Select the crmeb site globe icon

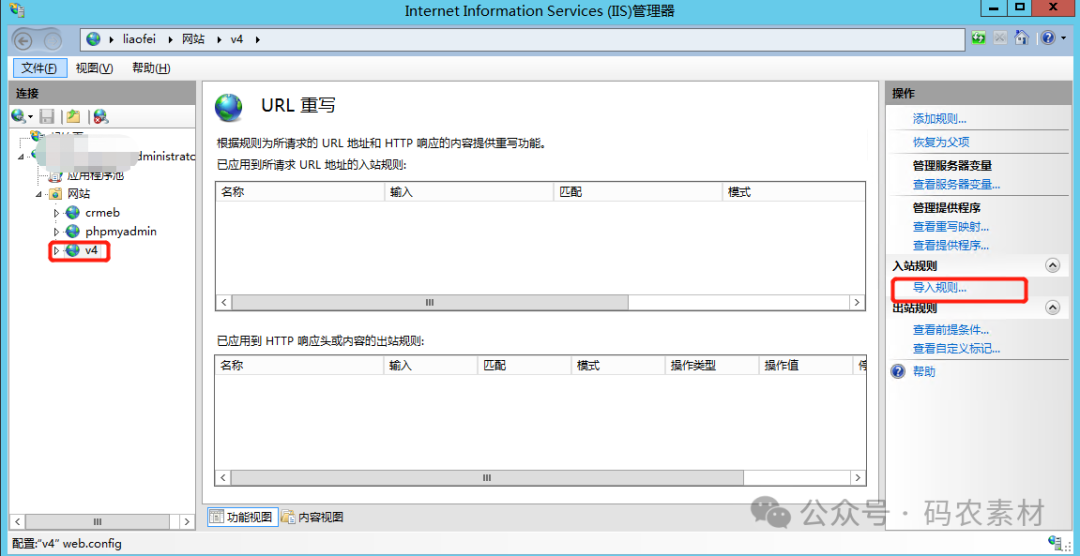pyautogui.click(x=72, y=213)
